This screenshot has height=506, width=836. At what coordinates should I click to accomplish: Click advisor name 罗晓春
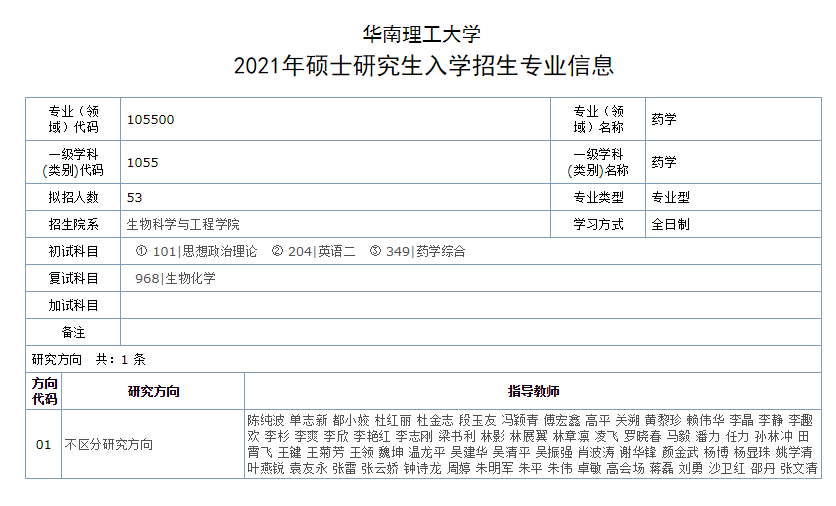click(642, 437)
